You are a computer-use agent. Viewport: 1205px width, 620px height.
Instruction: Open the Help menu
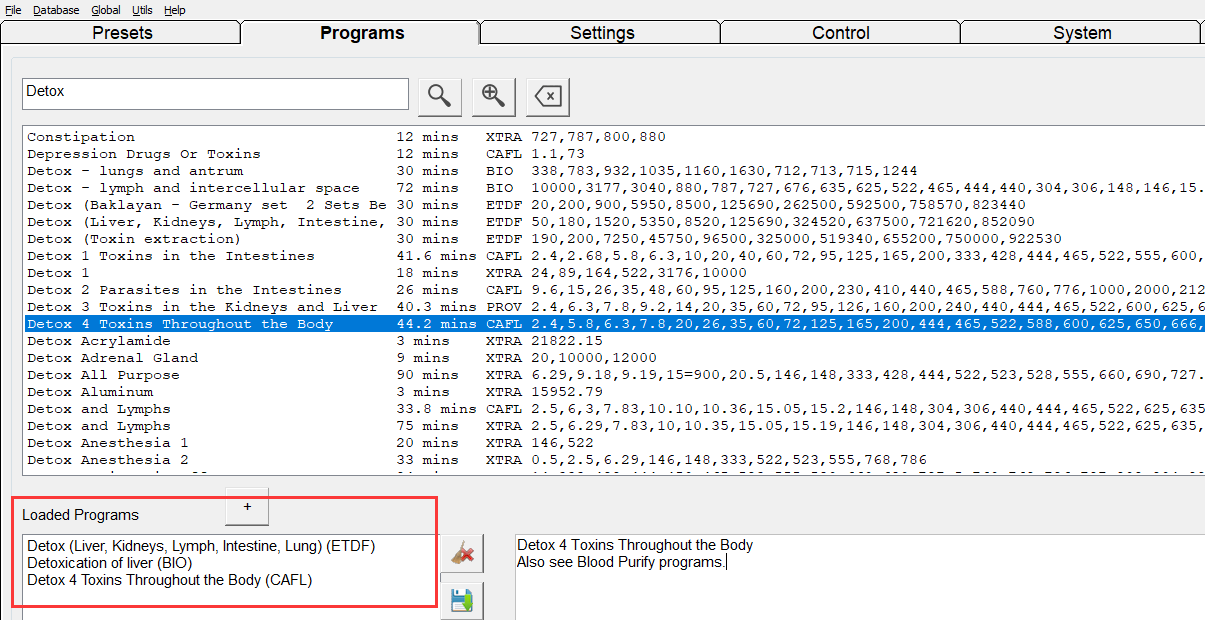point(174,10)
